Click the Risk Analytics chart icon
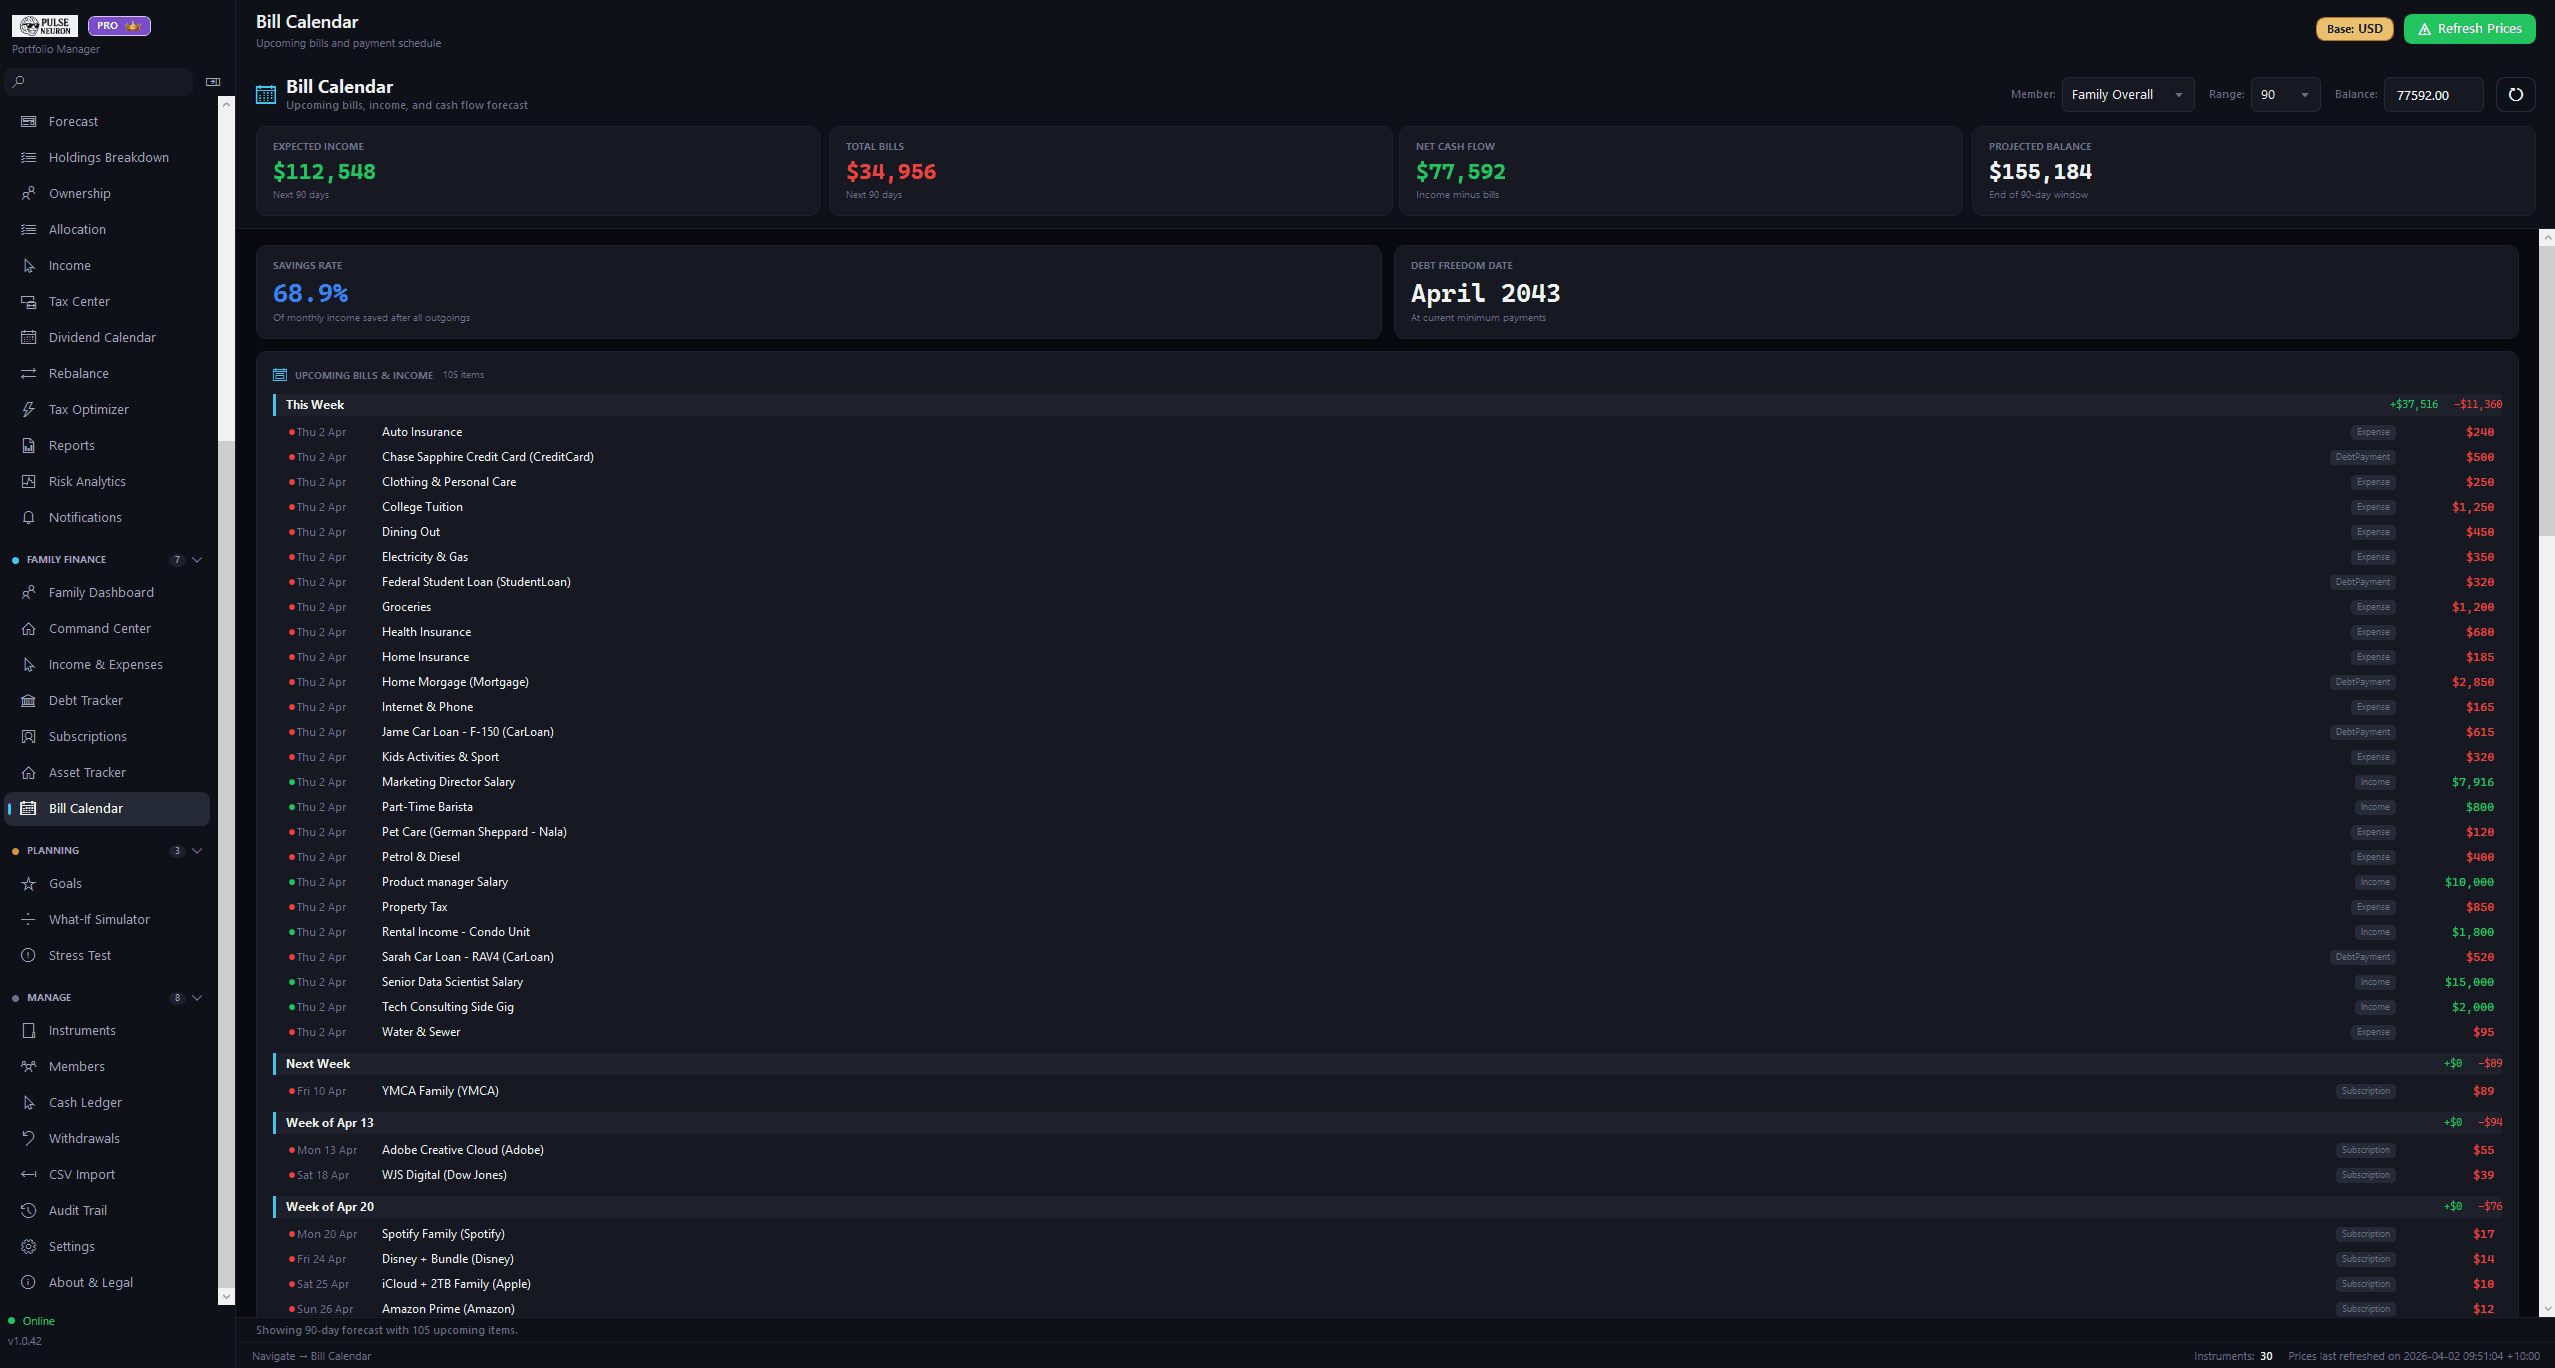This screenshot has height=1368, width=2555. [29, 481]
